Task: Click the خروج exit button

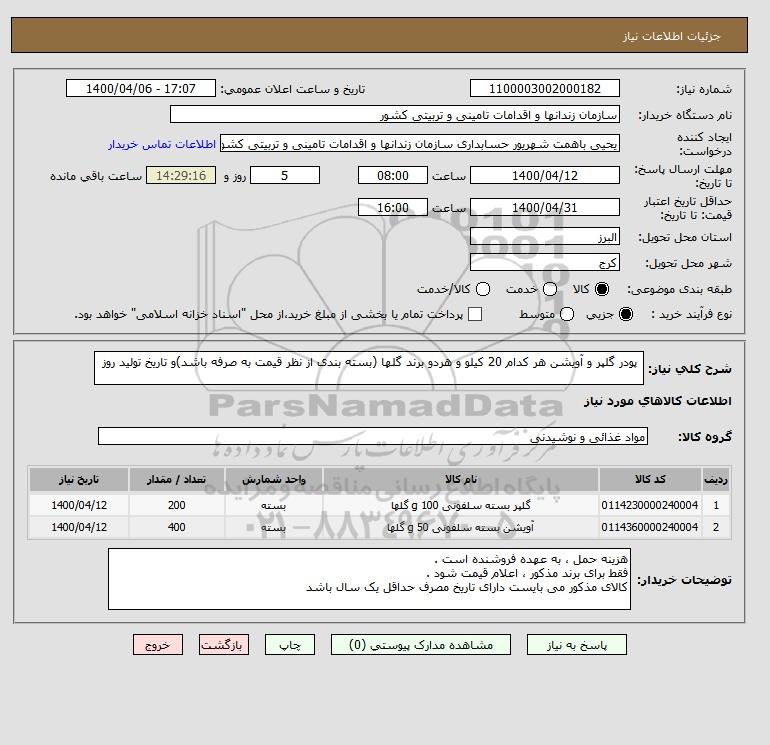Action: click(158, 645)
